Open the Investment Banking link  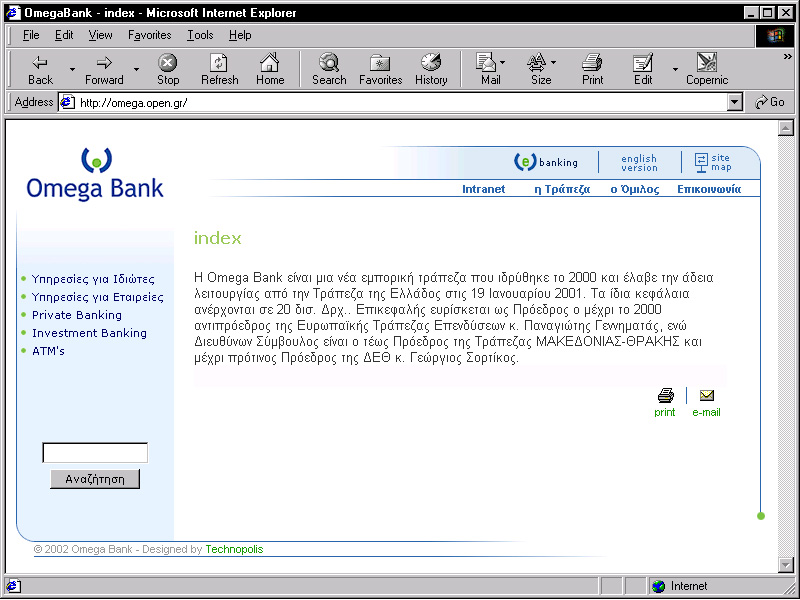[89, 333]
